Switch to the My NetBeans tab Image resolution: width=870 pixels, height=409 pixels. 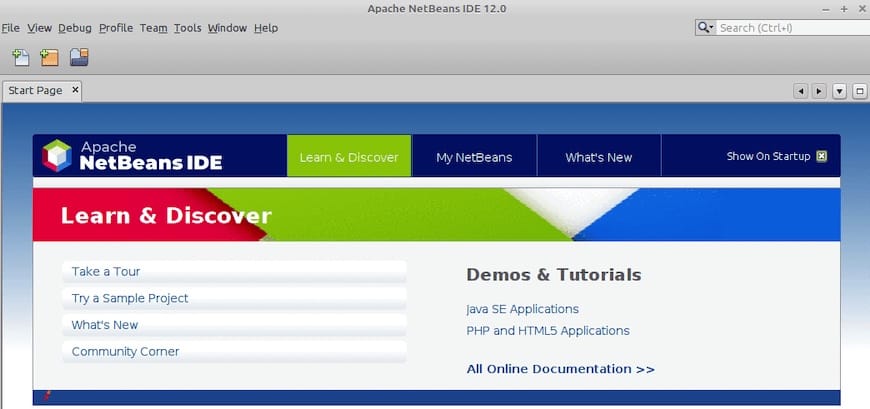click(x=474, y=156)
